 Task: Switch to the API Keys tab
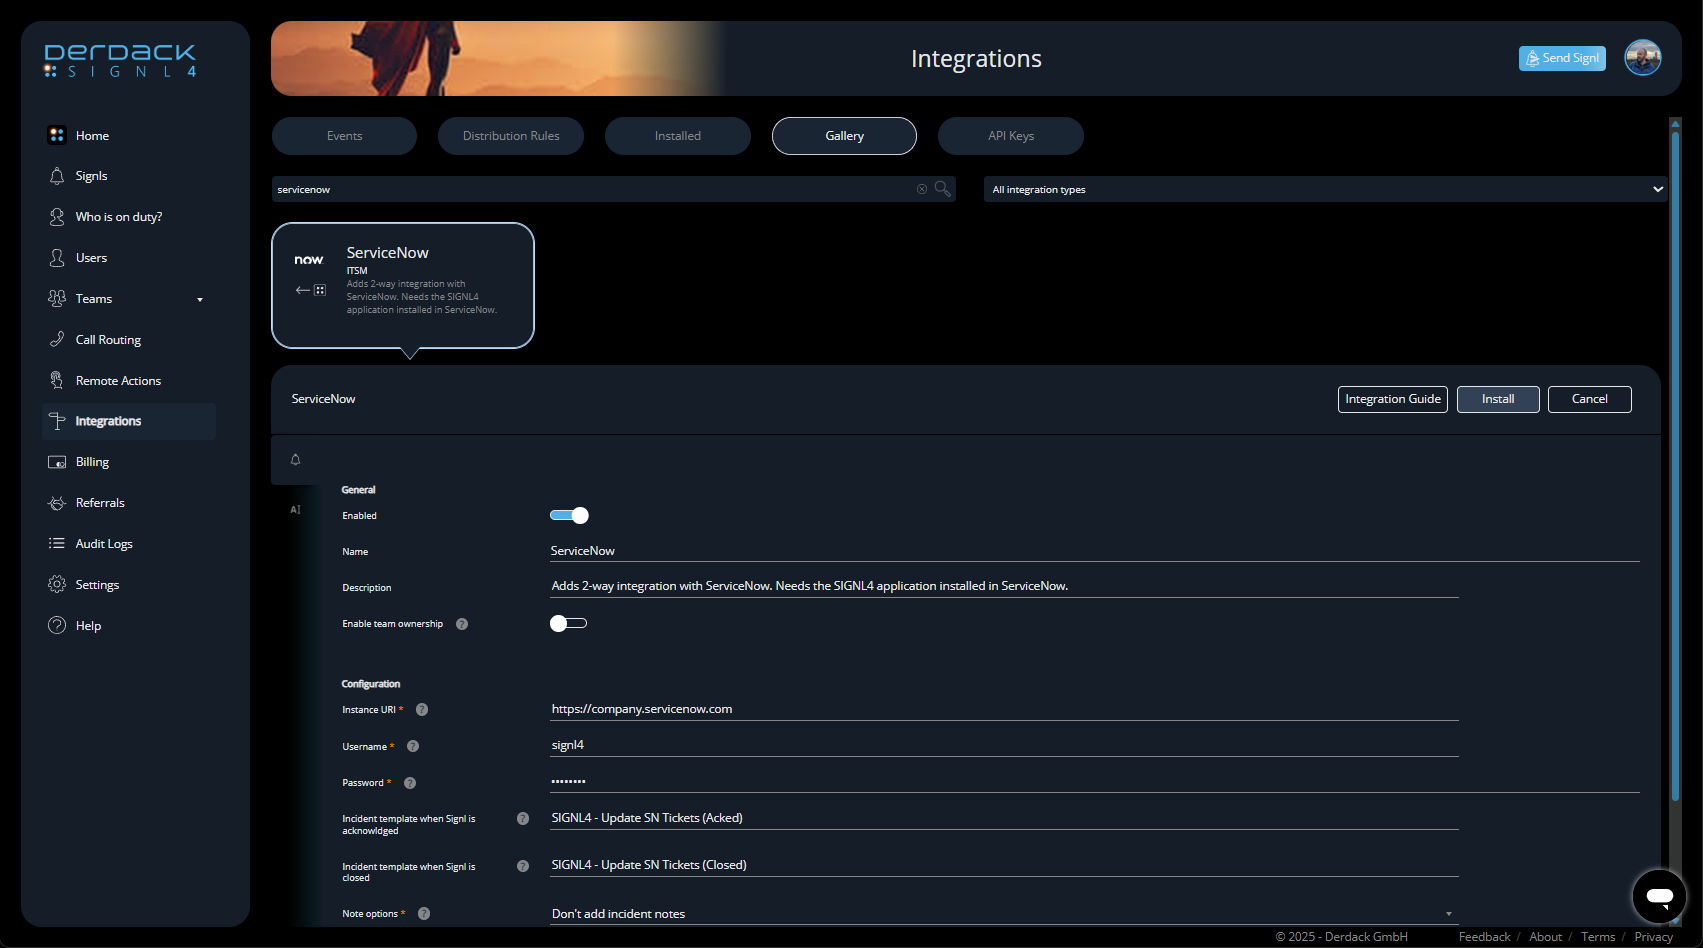1011,136
